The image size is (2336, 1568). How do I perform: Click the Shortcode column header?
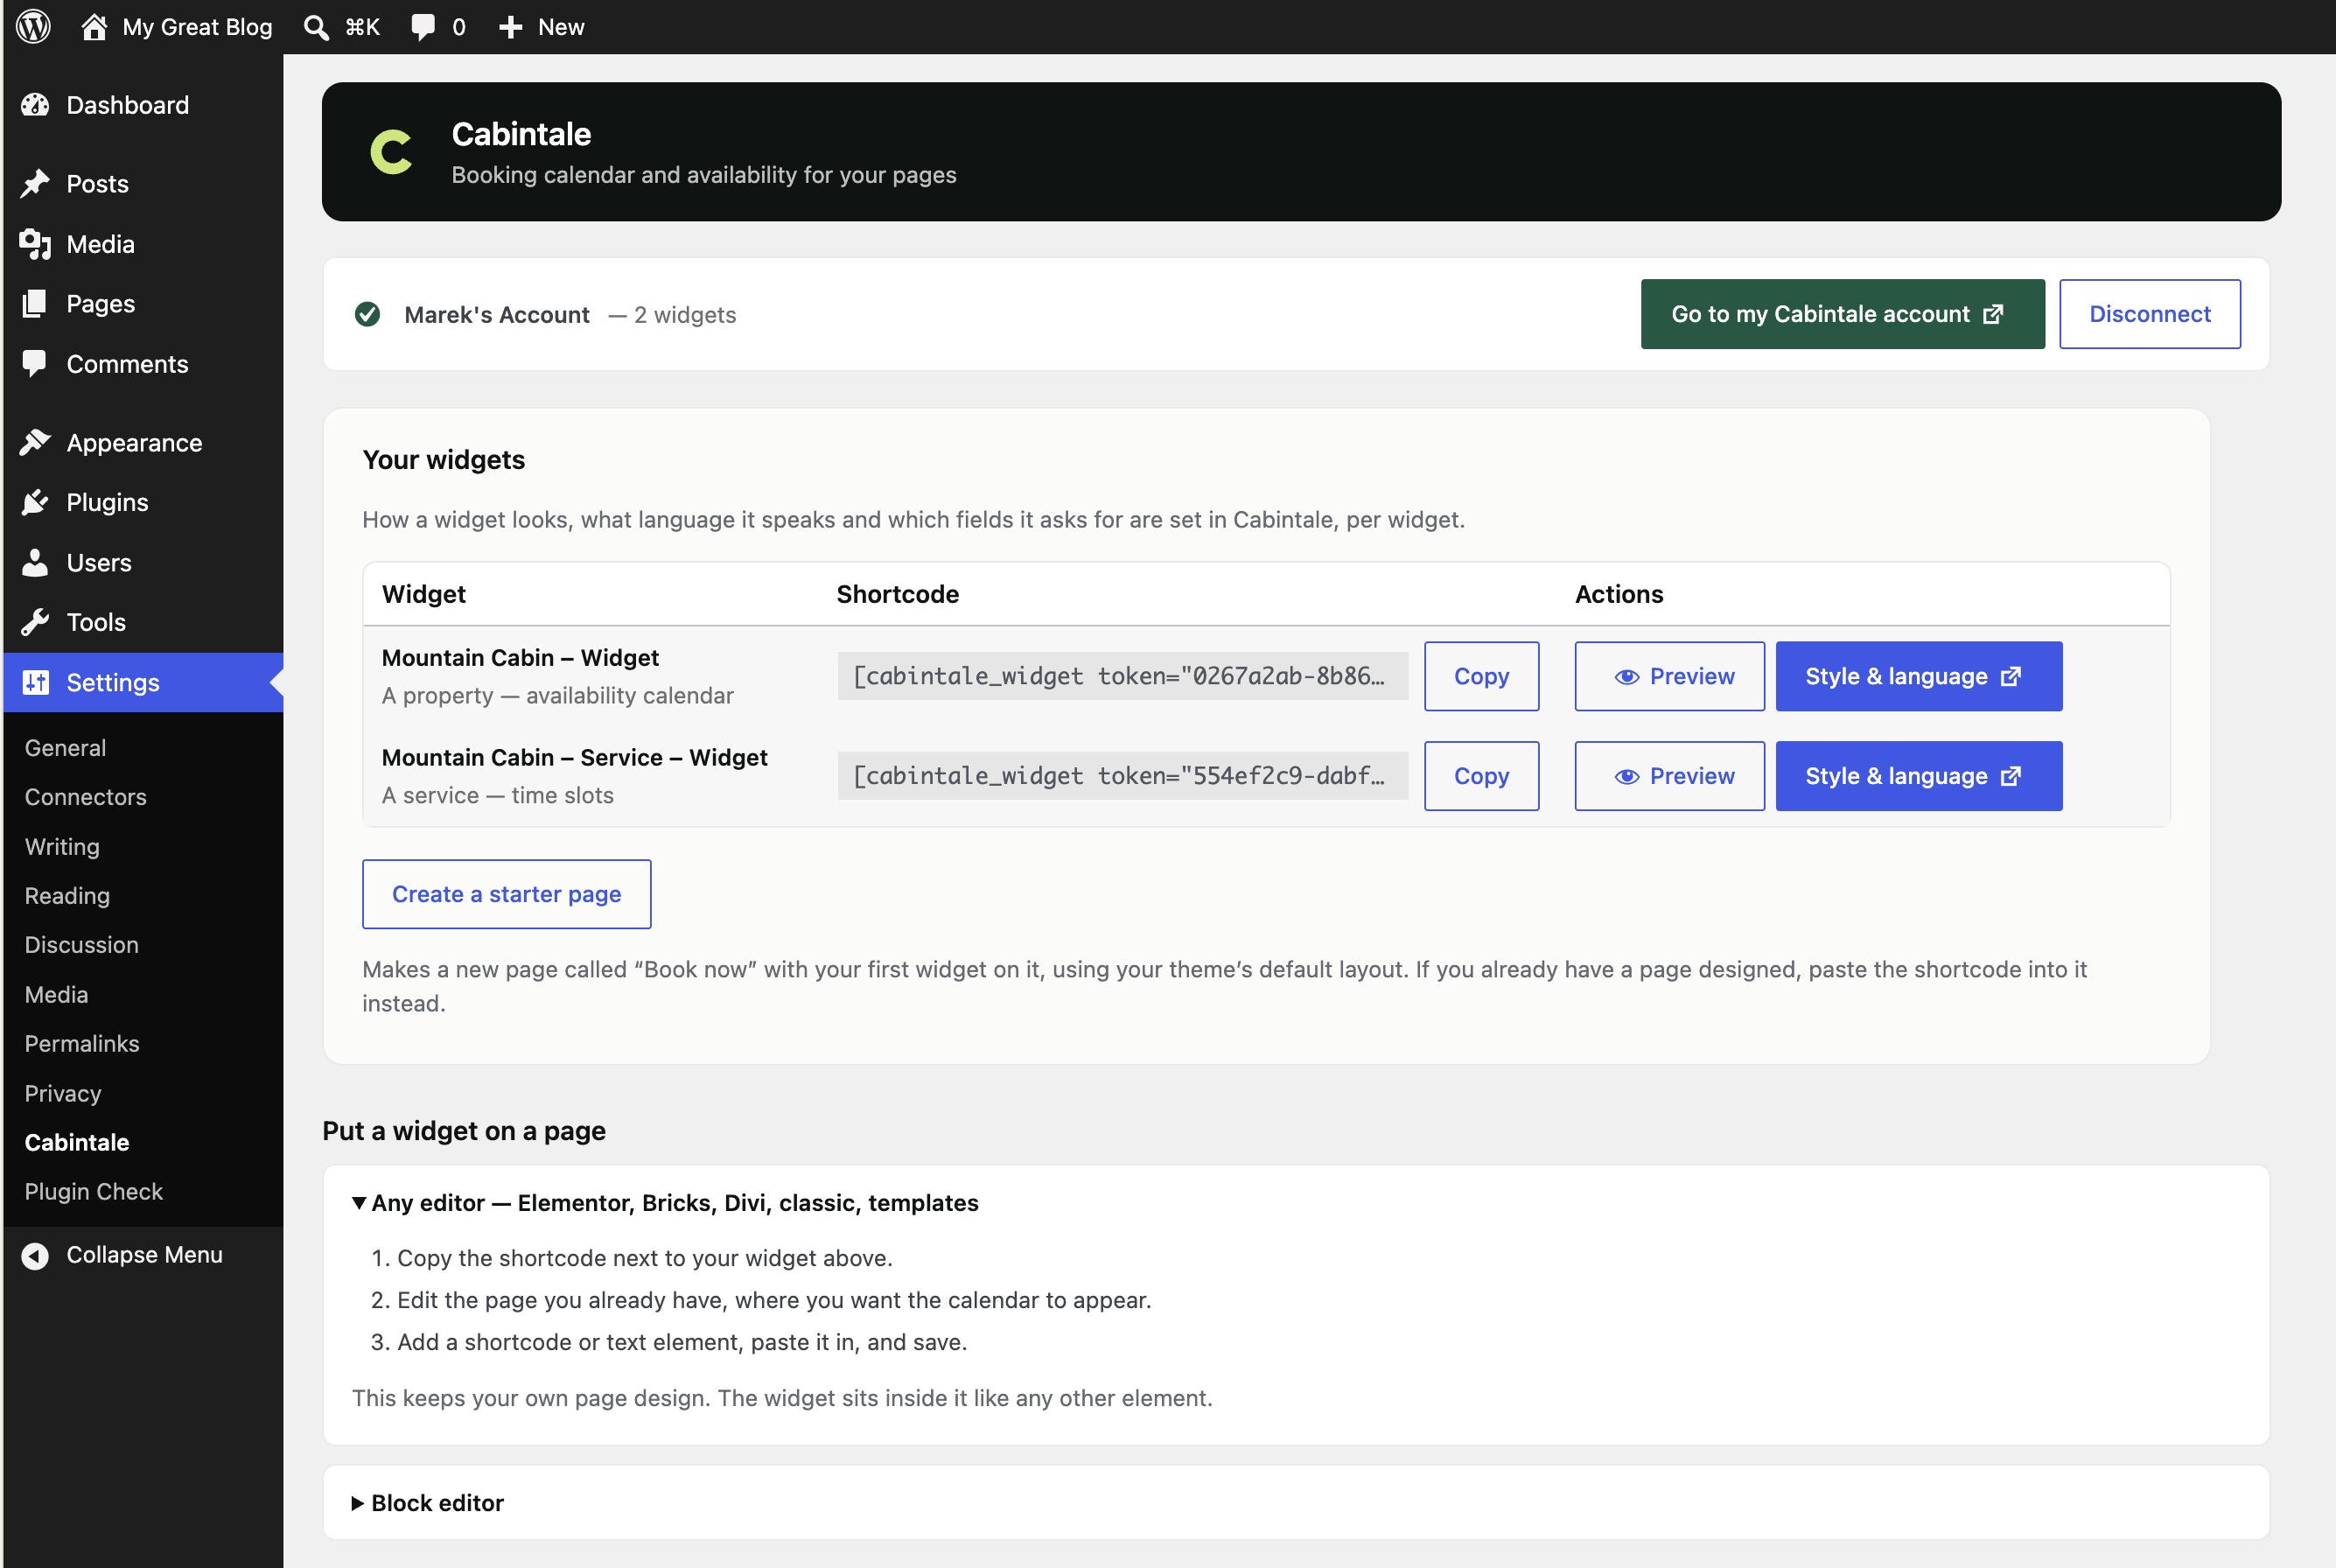click(x=897, y=595)
